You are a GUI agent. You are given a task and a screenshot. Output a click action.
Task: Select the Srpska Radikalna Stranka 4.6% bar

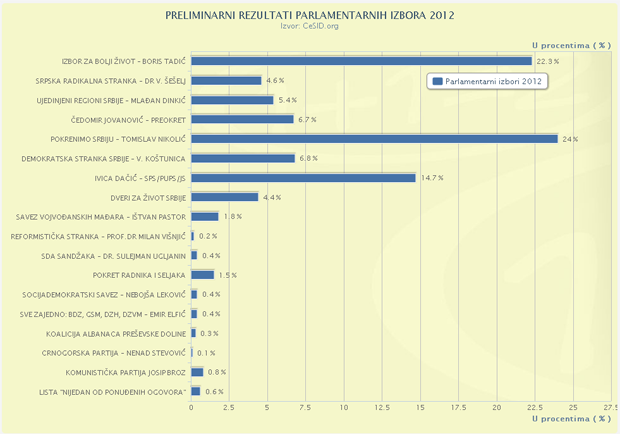(x=226, y=81)
